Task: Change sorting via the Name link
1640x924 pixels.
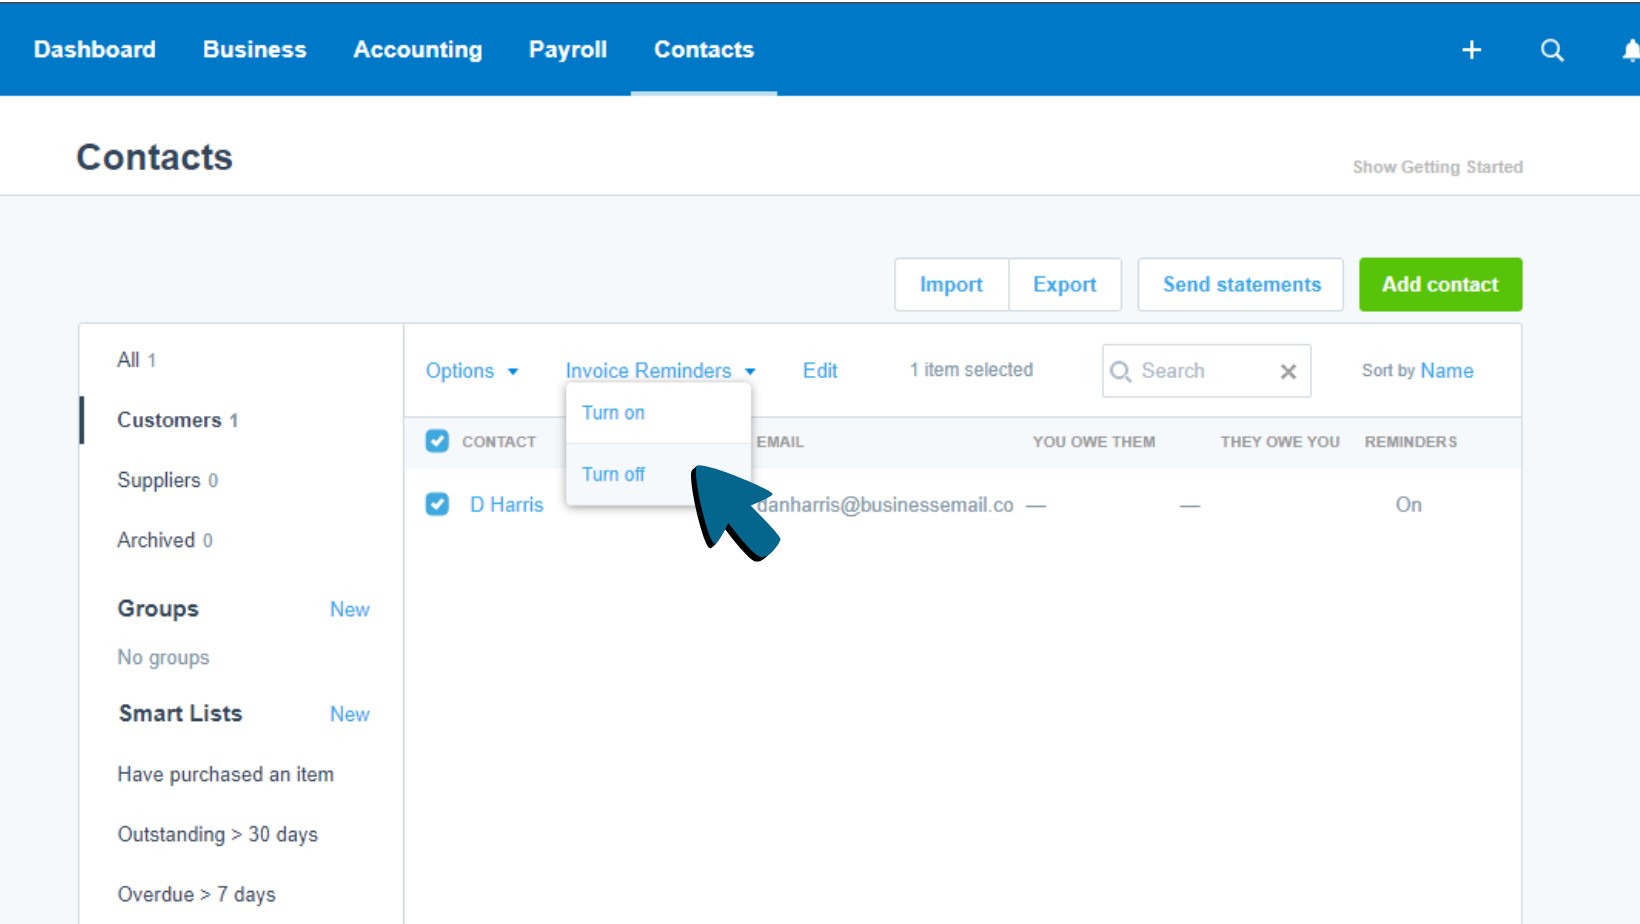Action: click(1446, 371)
